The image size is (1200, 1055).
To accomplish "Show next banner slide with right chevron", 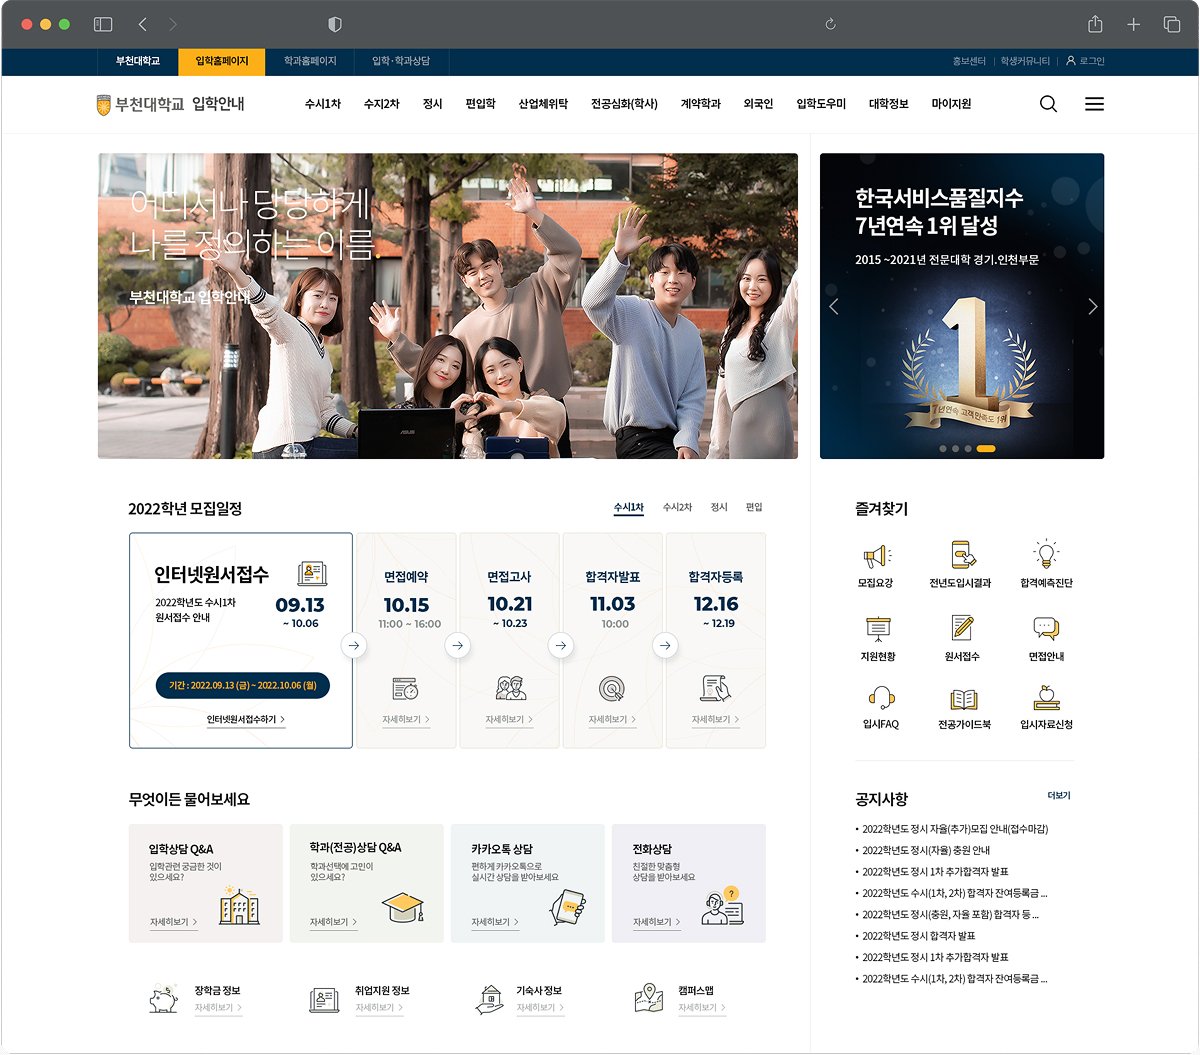I will [x=1092, y=306].
